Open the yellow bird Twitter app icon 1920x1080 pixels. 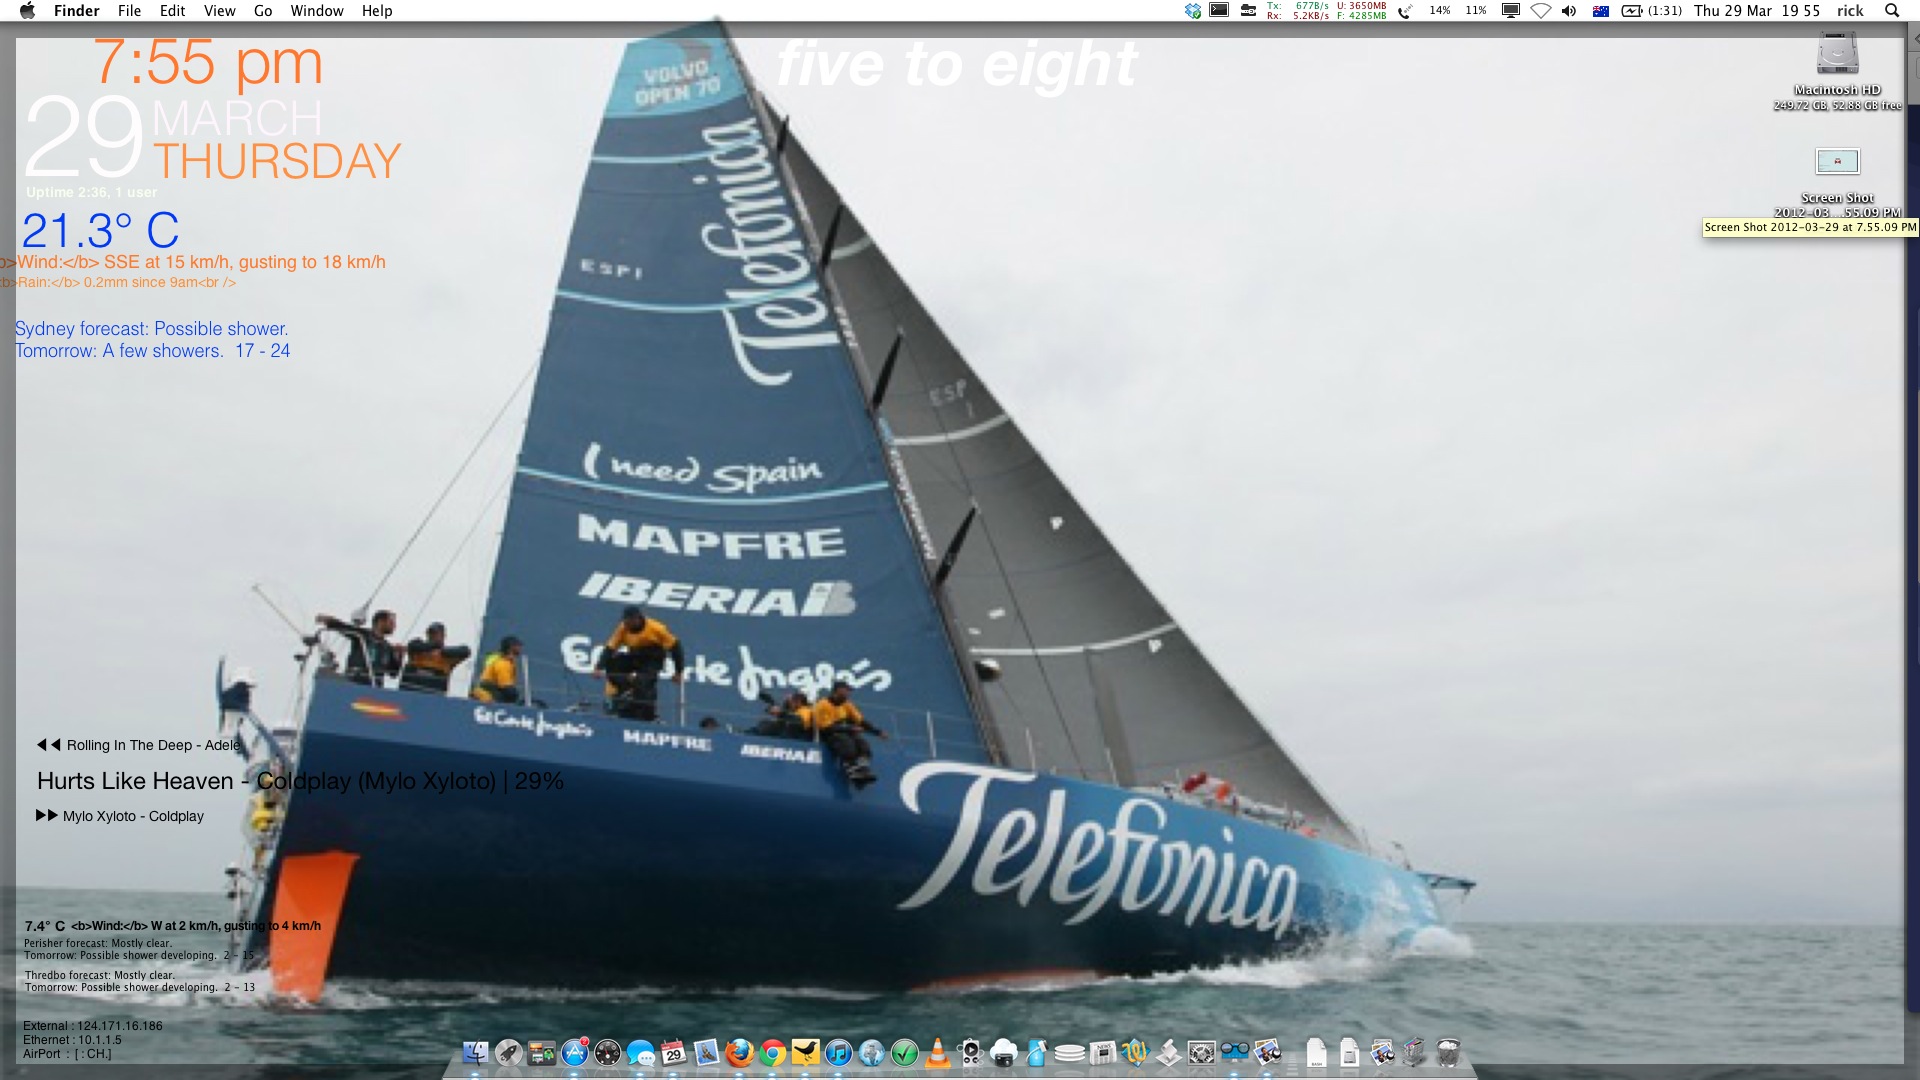point(805,1052)
